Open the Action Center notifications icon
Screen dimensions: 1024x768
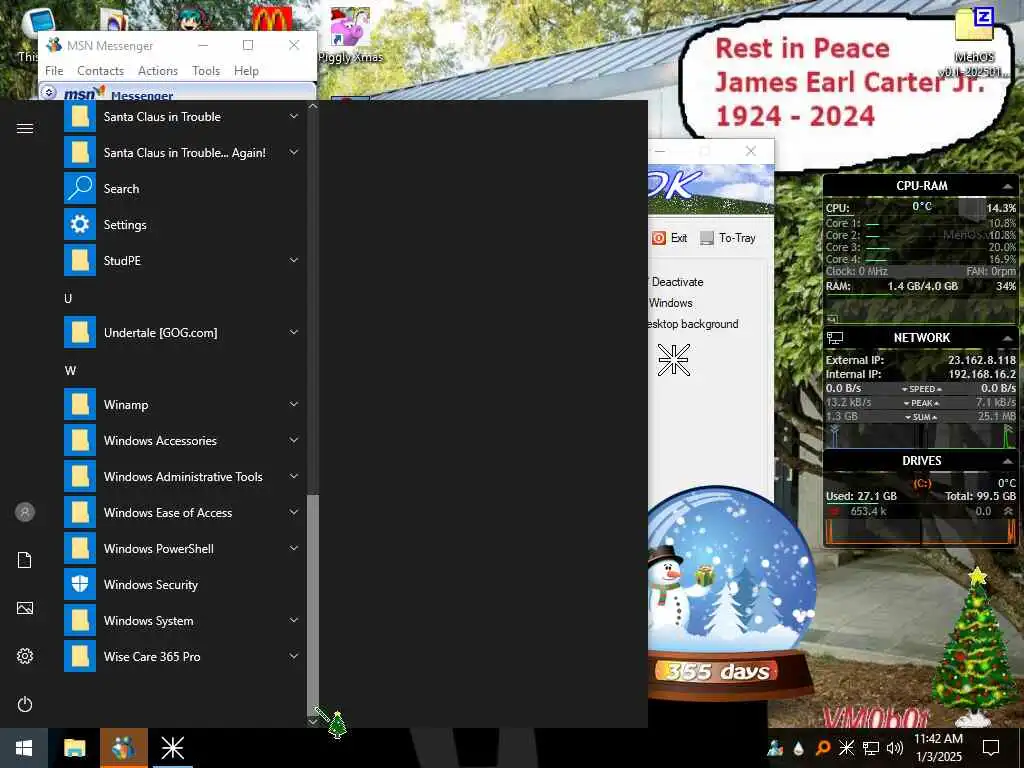pyautogui.click(x=991, y=748)
